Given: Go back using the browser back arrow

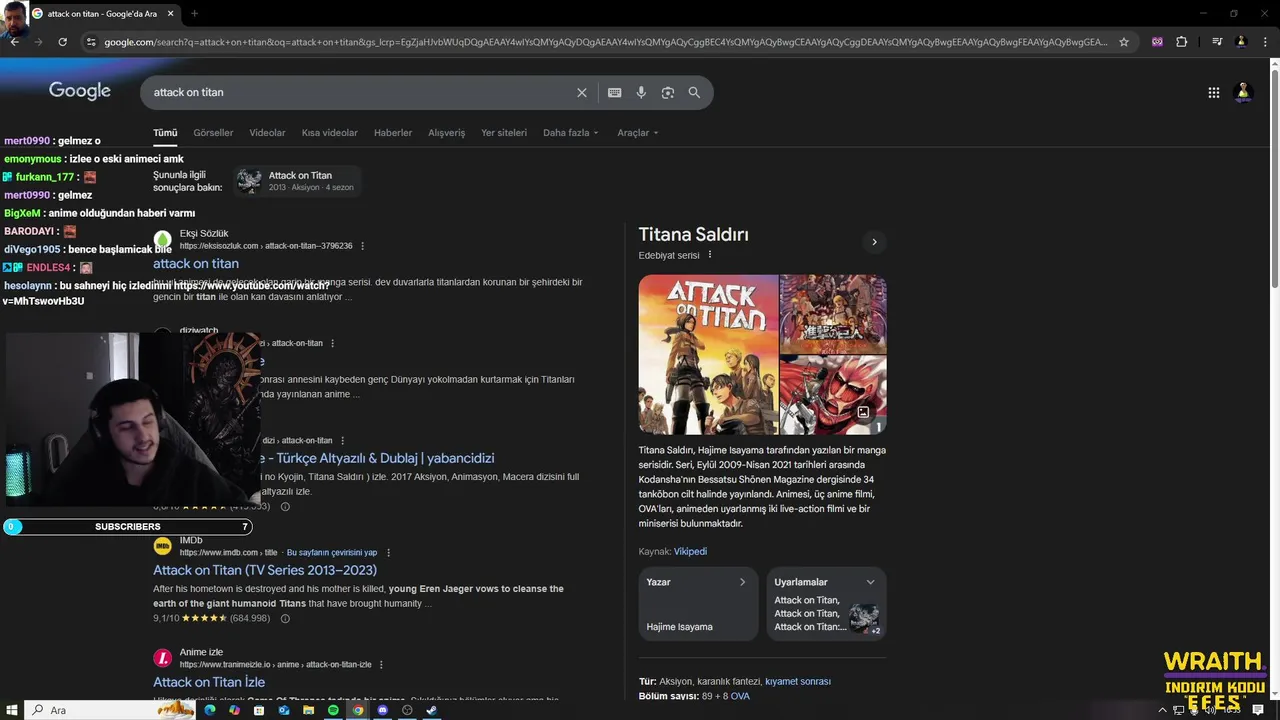Looking at the screenshot, I should pyautogui.click(x=14, y=42).
